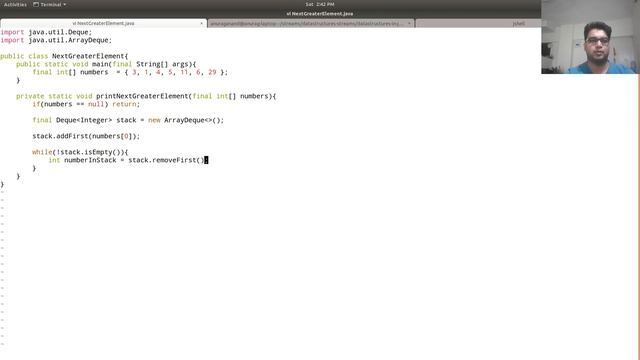Viewport: 640px width, 360px height.
Task: Open the Activities overview
Action: coord(15,4)
